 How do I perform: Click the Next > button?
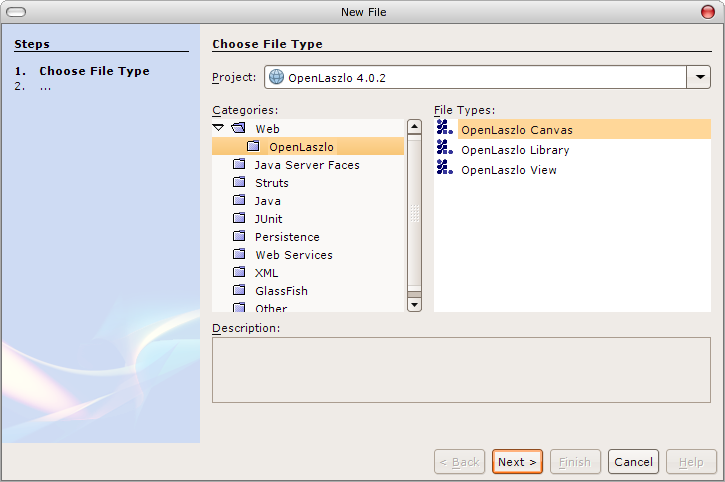point(517,462)
